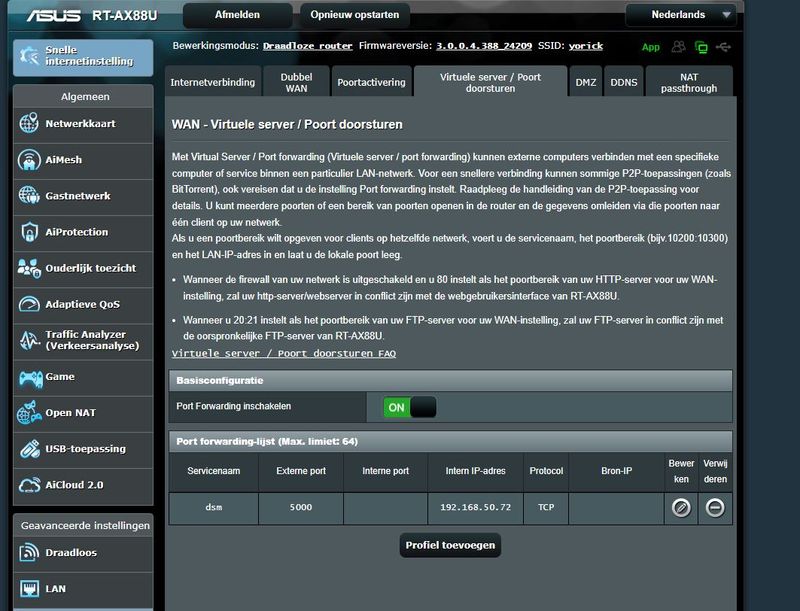Click the guest network users status icon
Screen dimensions: 800x611
click(678, 47)
